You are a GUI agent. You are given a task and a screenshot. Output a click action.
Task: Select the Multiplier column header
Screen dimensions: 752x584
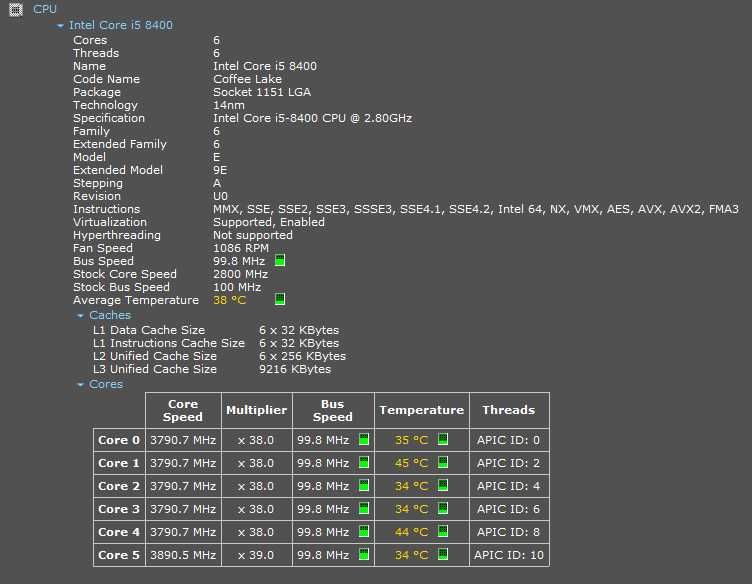pos(257,410)
